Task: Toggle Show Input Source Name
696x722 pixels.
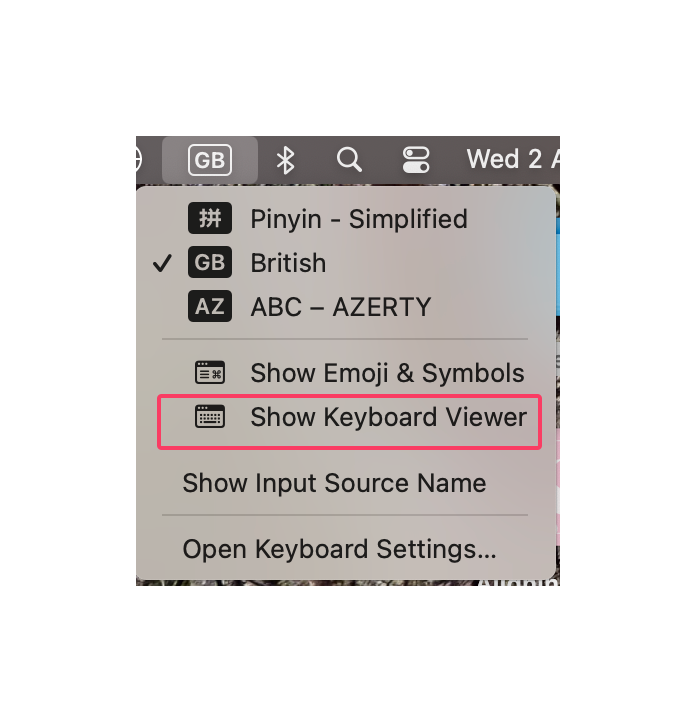Action: (346, 483)
